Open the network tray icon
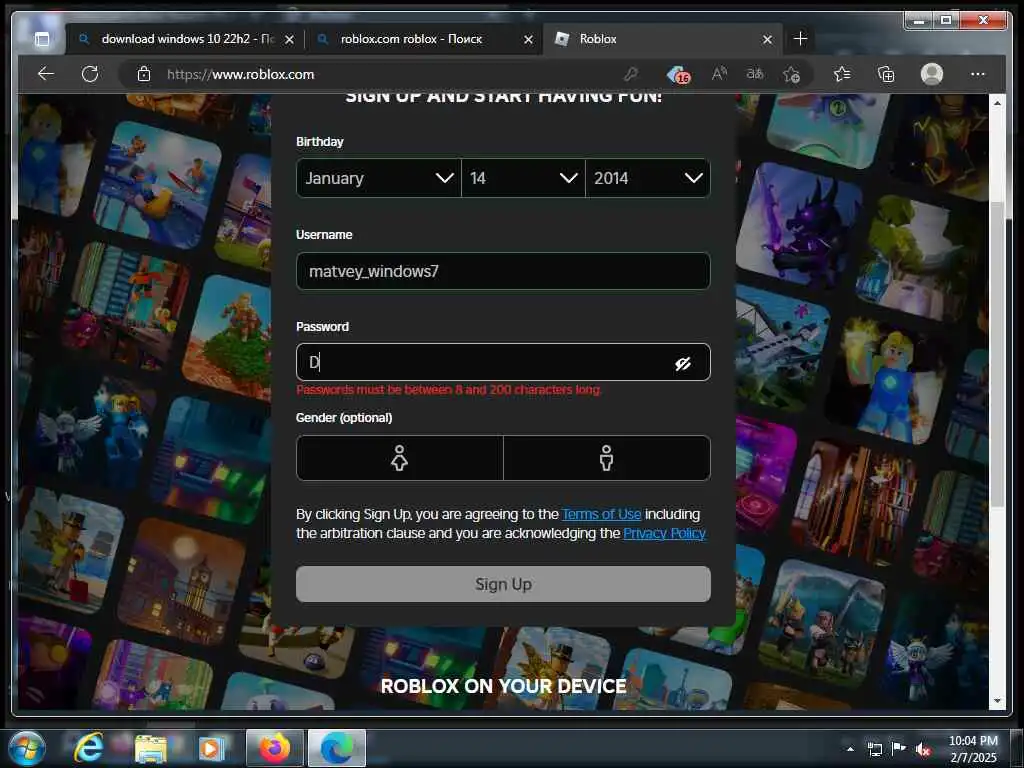 pyautogui.click(x=874, y=749)
